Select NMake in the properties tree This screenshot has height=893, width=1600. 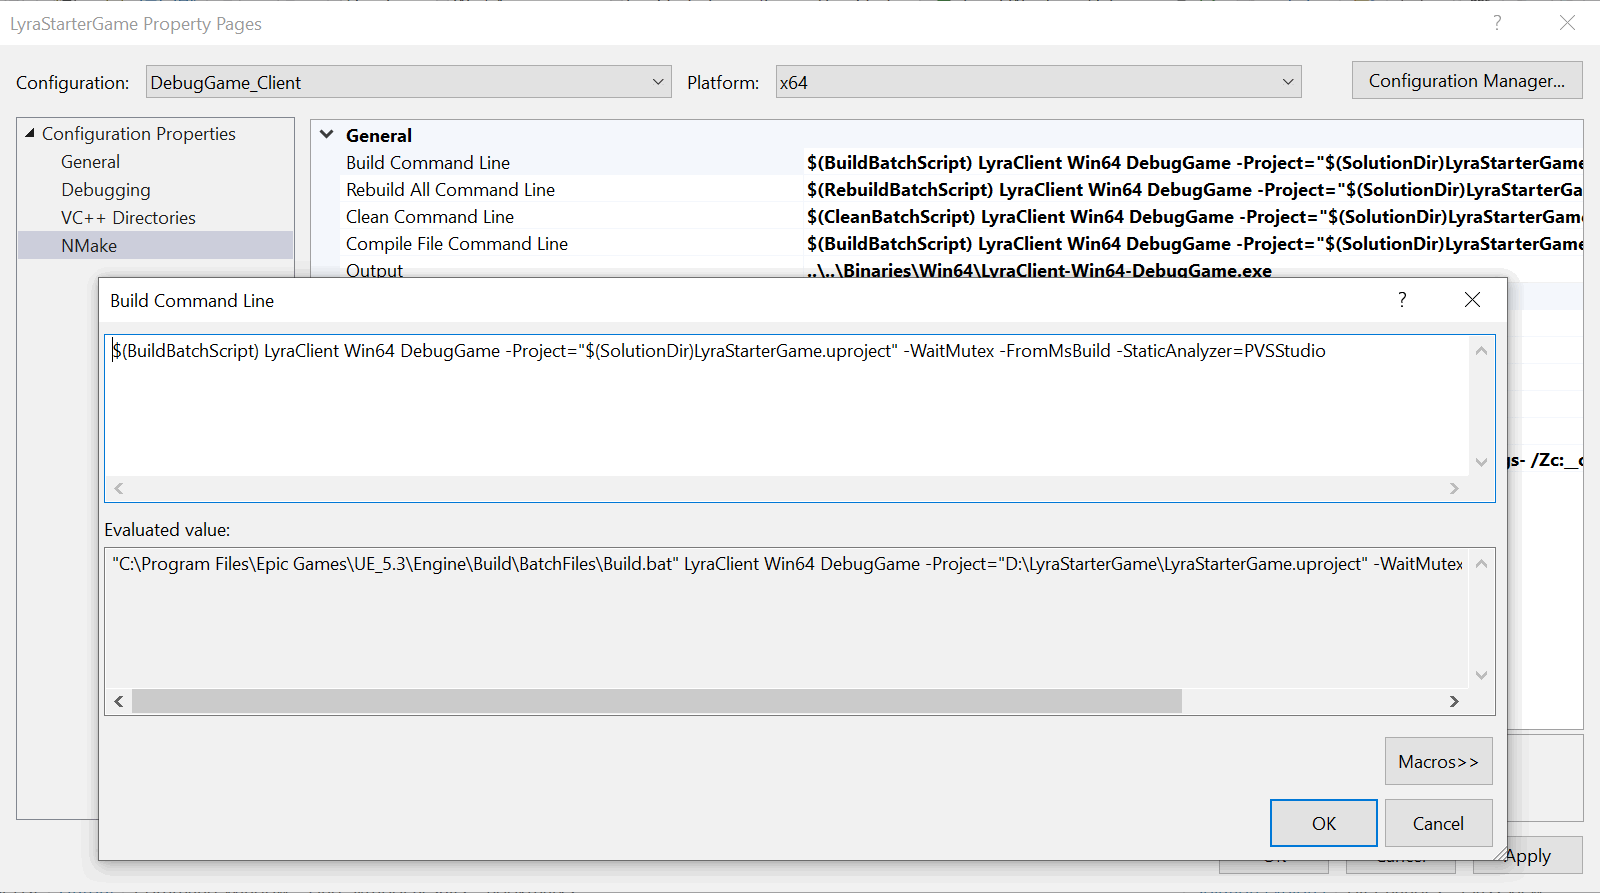[155, 246]
